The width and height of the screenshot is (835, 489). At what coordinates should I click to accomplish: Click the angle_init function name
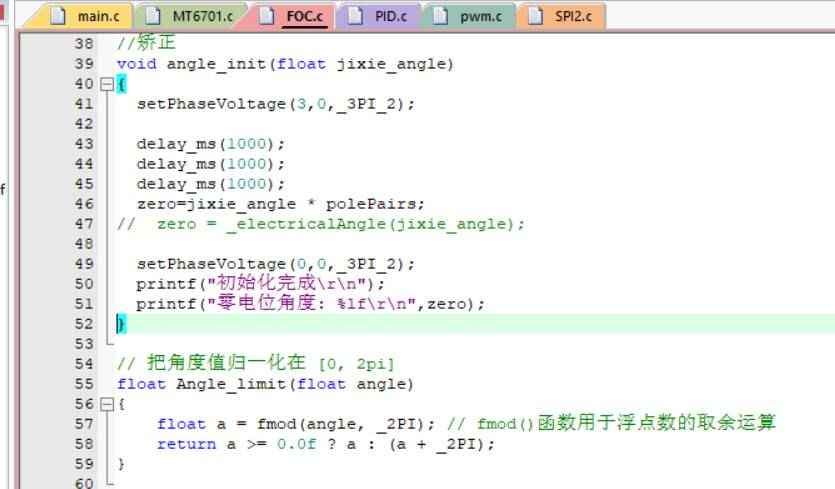[216, 64]
